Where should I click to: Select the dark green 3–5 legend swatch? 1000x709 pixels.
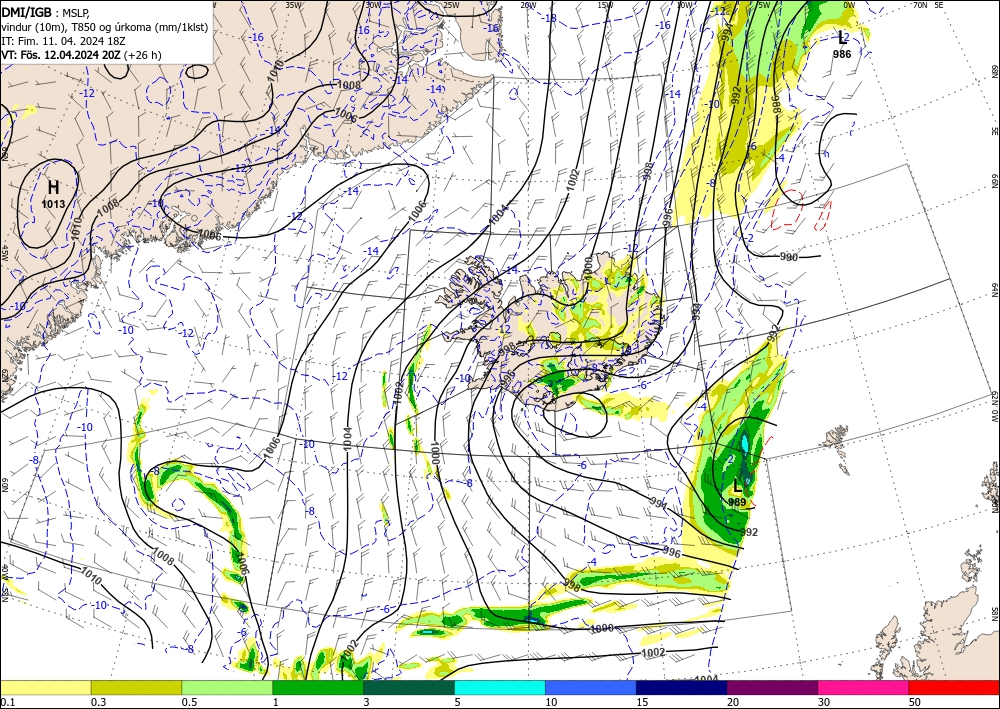pos(409,687)
